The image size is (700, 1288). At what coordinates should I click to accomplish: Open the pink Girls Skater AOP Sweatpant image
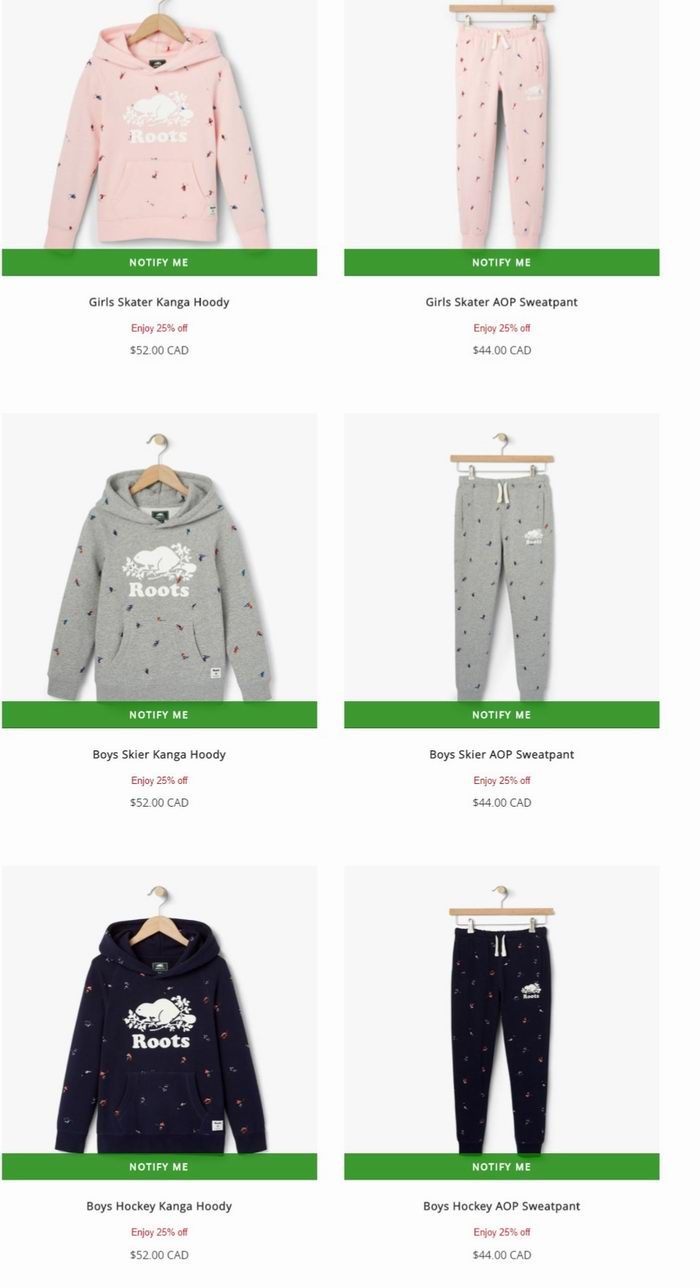coord(502,124)
